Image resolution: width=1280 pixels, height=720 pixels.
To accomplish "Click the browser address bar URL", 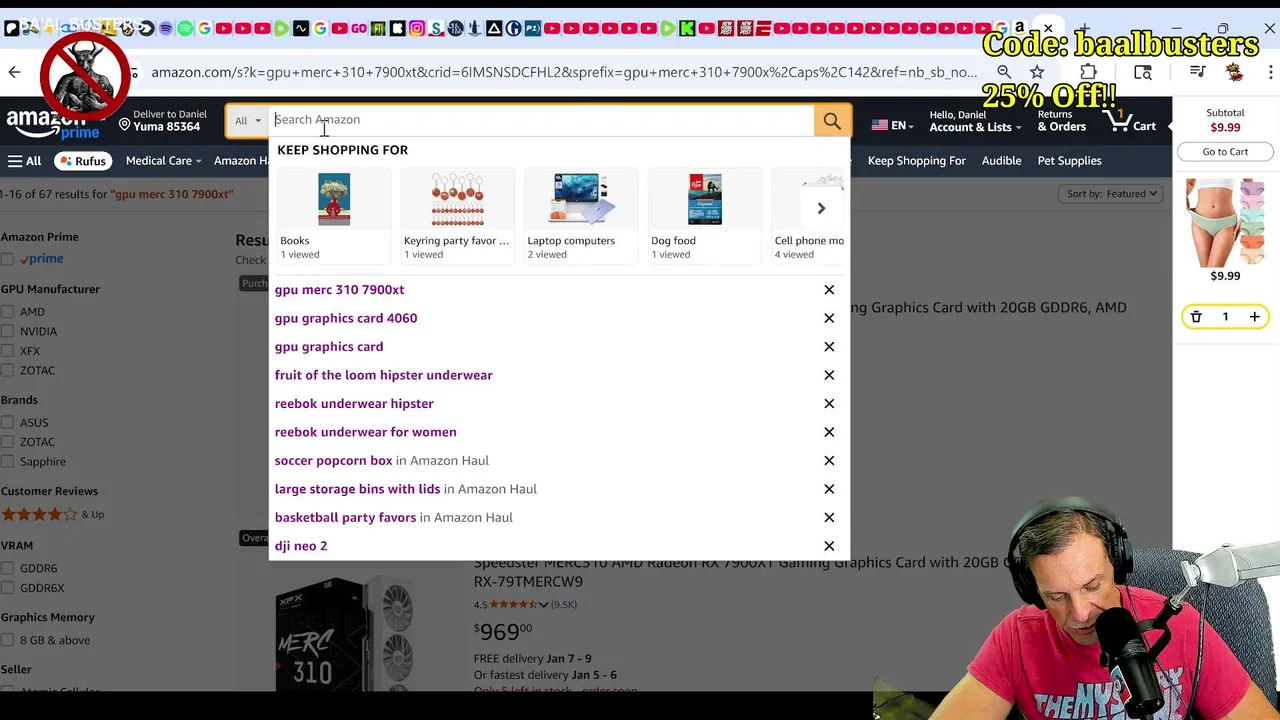I will point(564,72).
